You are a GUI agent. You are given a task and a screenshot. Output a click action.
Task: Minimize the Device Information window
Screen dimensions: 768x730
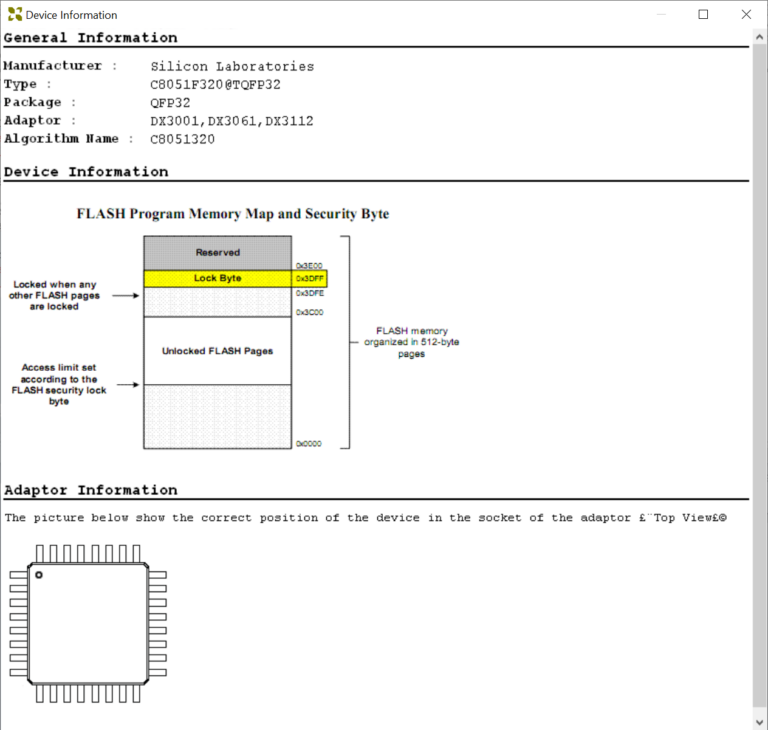pos(661,15)
